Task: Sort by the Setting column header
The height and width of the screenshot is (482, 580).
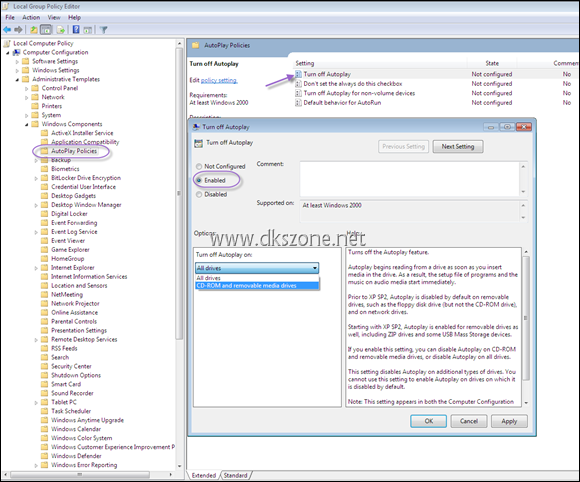Action: 380,63
